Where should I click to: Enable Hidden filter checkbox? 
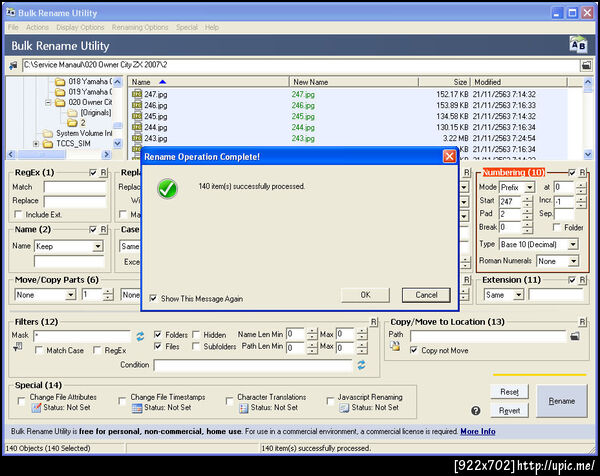(196, 334)
